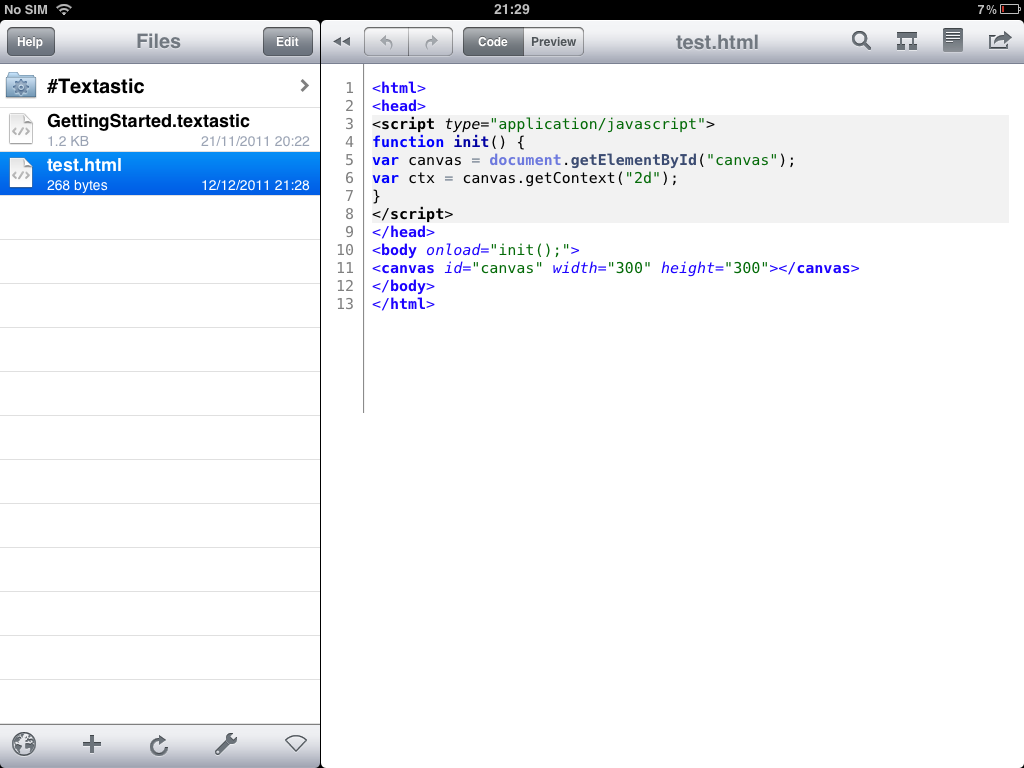Click the #Textastic folder icon
This screenshot has width=1024, height=768.
[x=21, y=86]
